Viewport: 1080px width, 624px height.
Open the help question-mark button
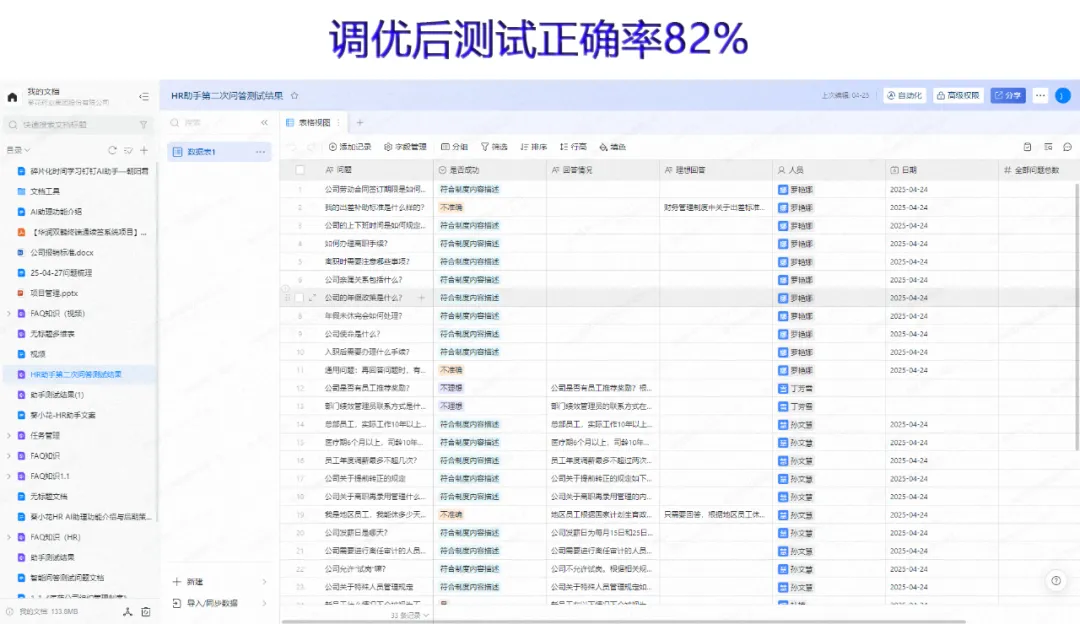[1056, 581]
